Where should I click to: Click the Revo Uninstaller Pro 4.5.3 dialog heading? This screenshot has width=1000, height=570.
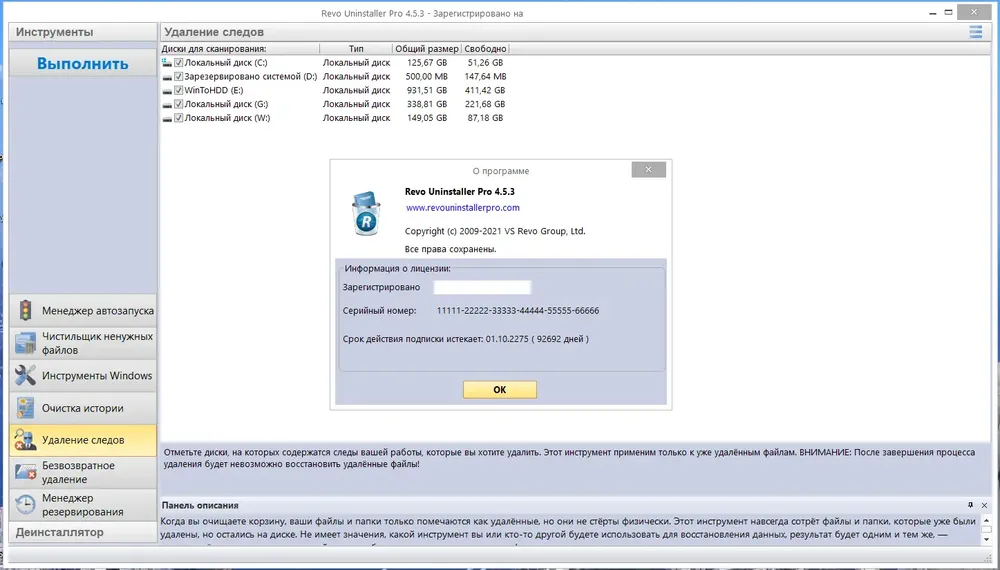[x=459, y=191]
